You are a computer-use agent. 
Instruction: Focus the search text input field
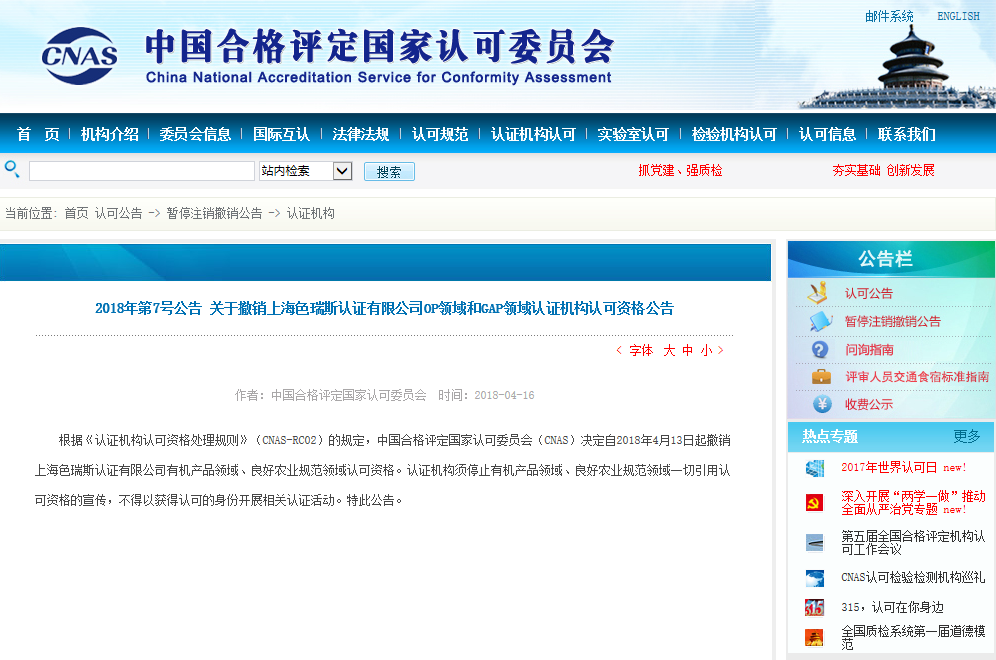click(x=142, y=171)
